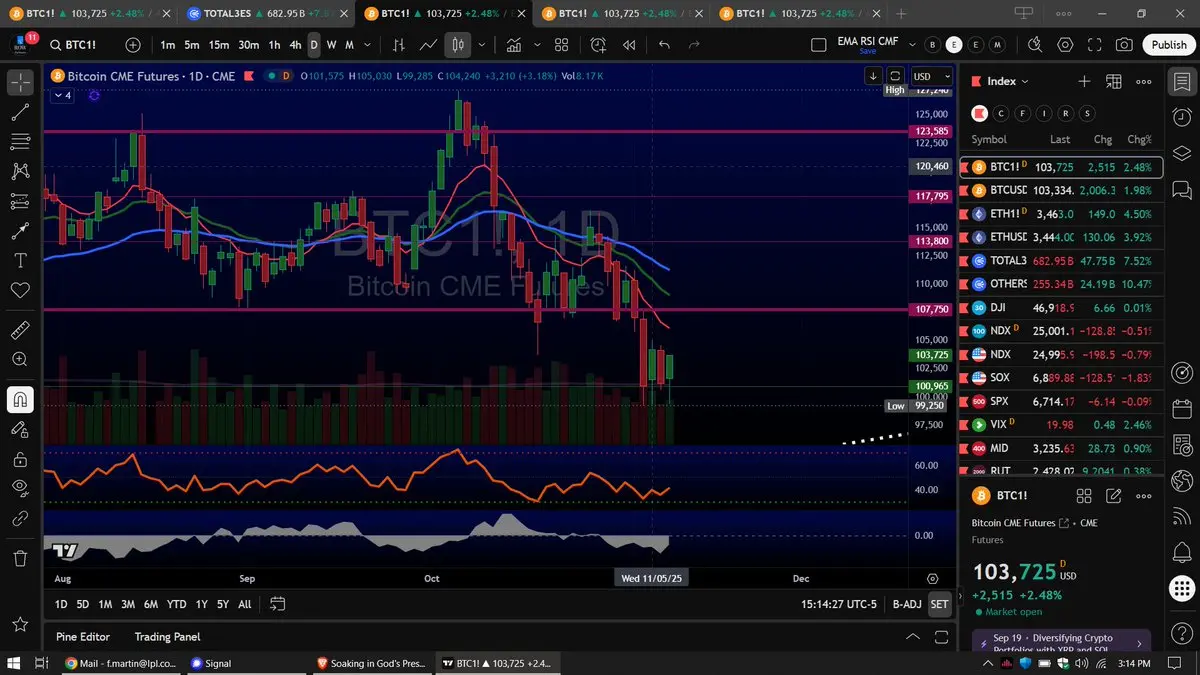Click the red flag color filter
Viewport: 1200px width, 675px height.
(980, 113)
